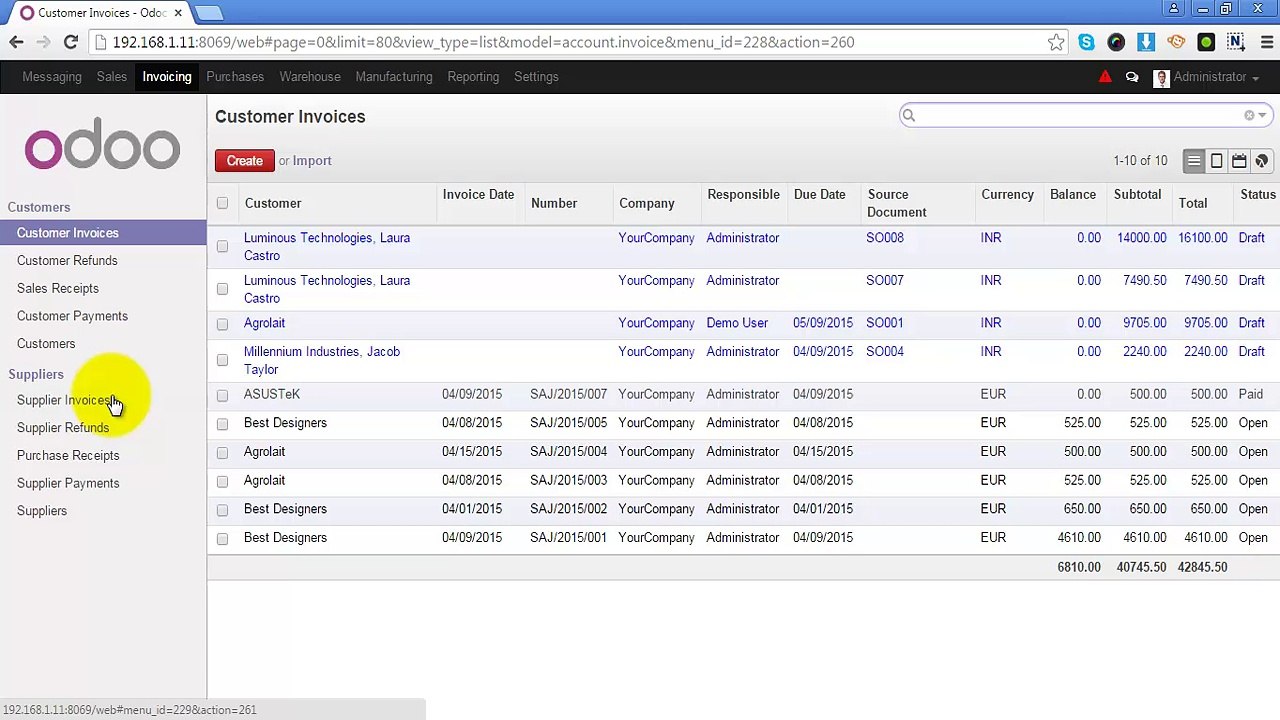Screen dimensions: 1280x720
Task: Open the green dot extension icon
Action: pos(1206,42)
